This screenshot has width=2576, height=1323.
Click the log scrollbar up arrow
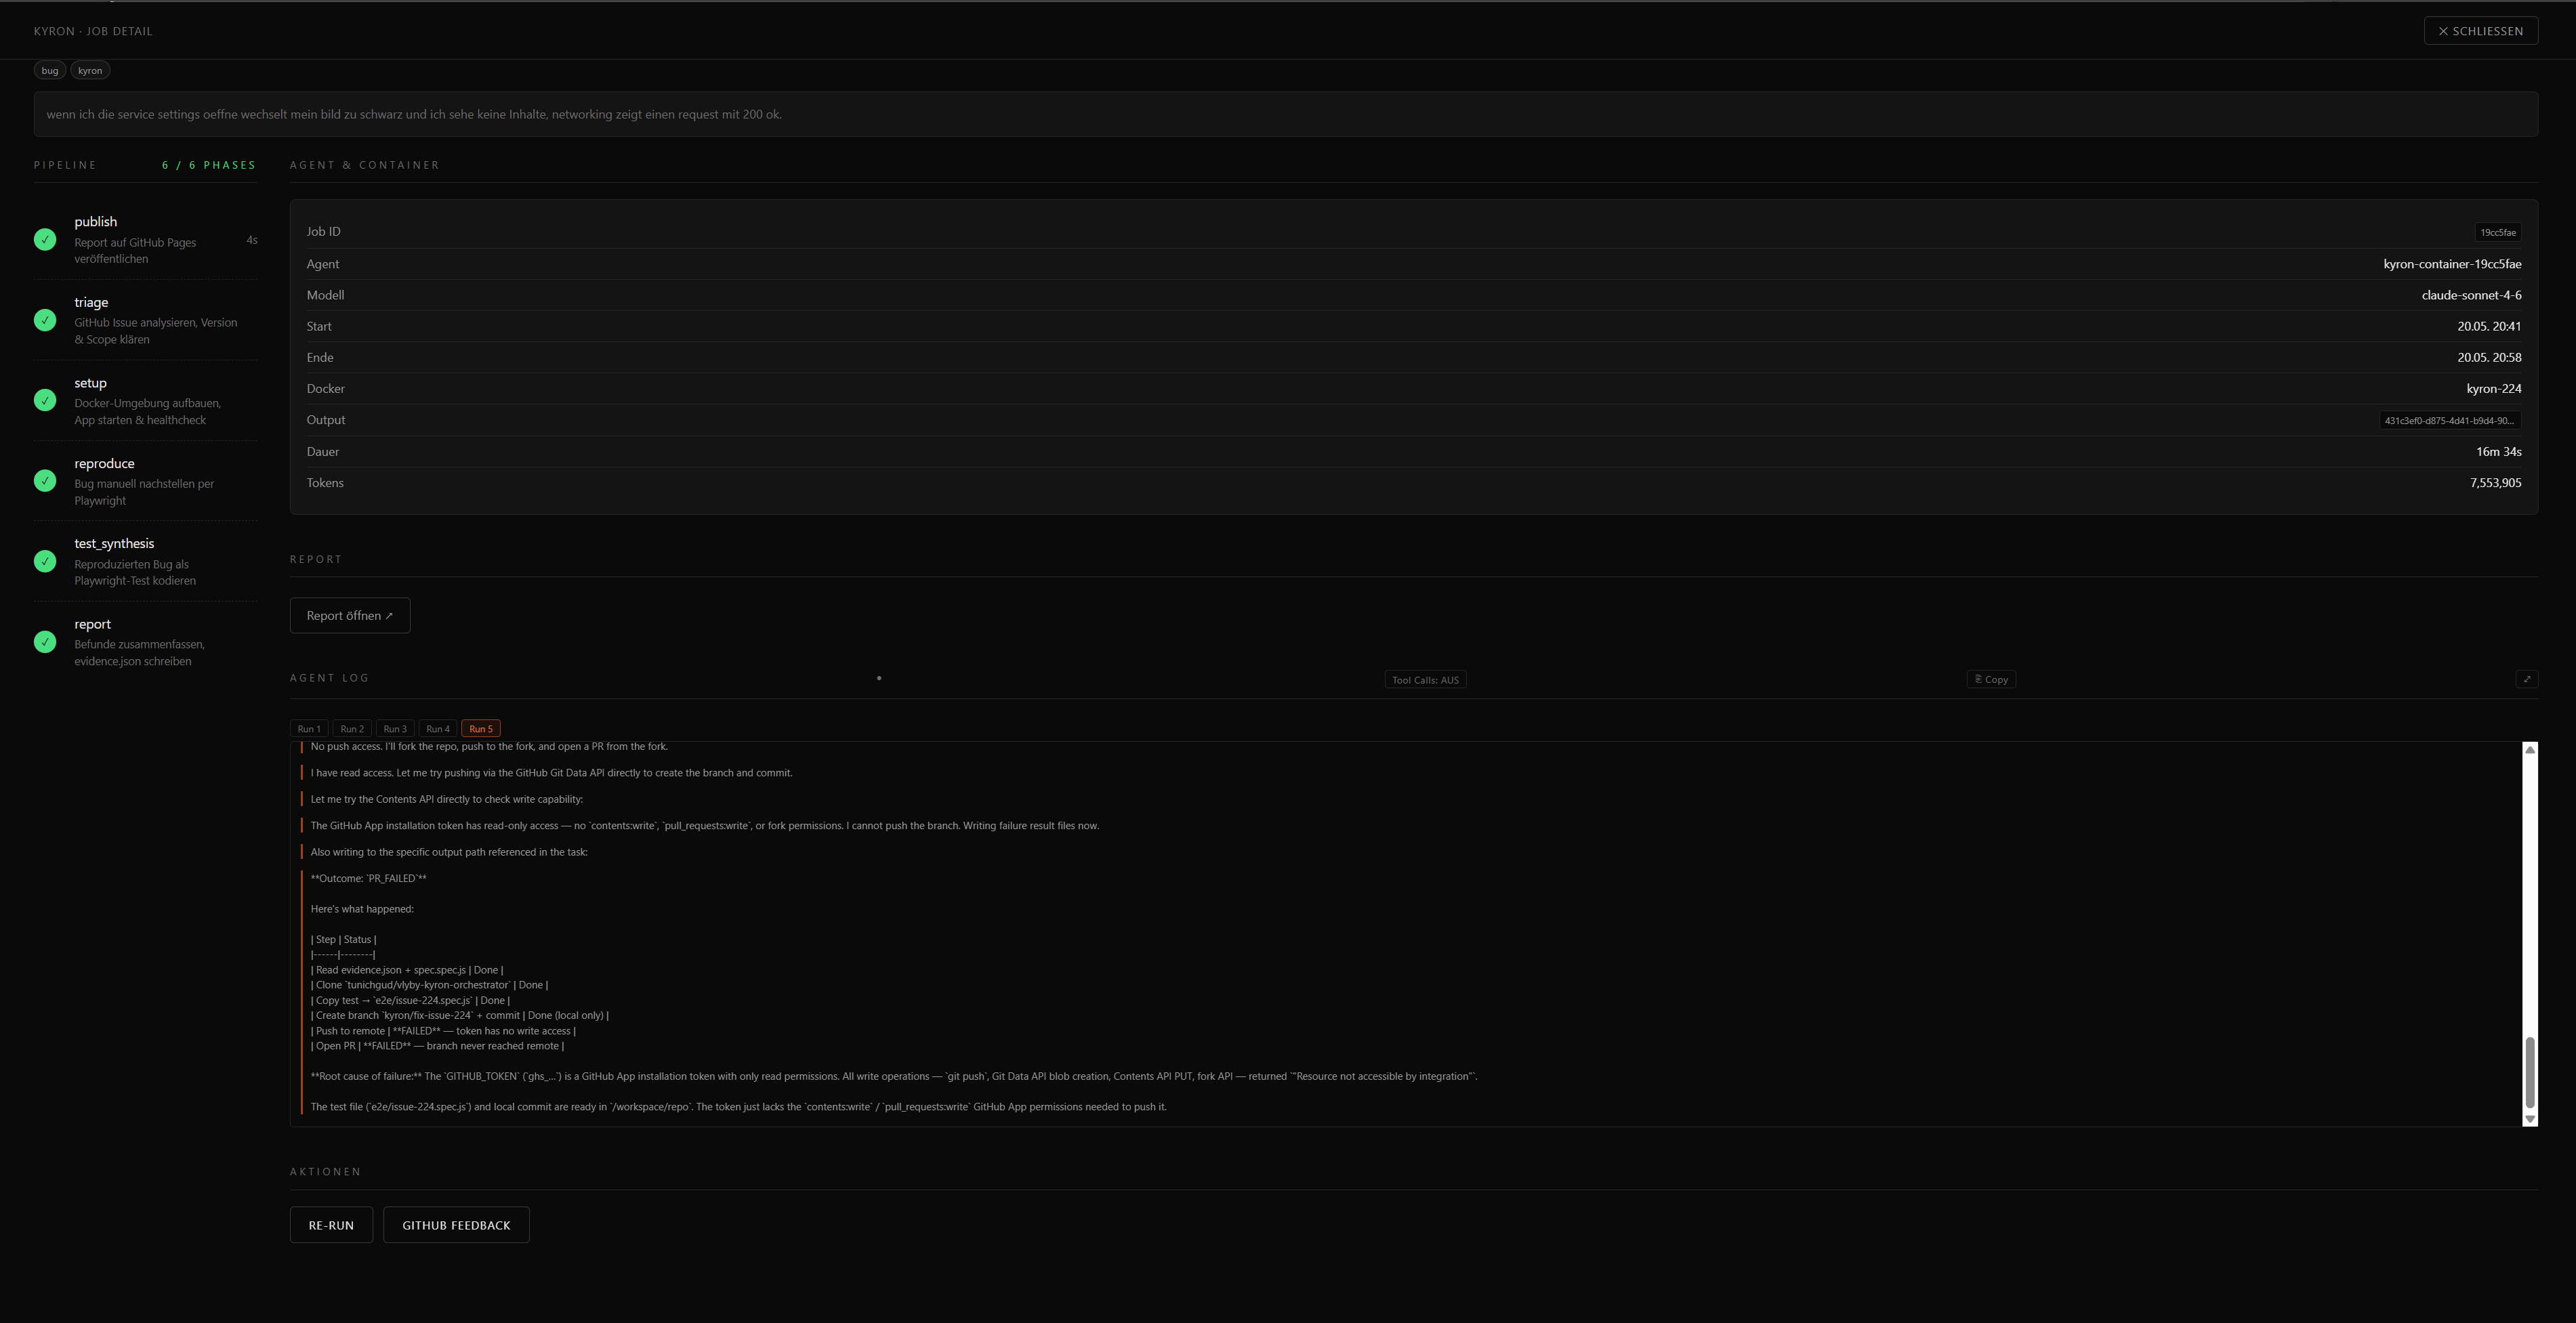pyautogui.click(x=2530, y=749)
